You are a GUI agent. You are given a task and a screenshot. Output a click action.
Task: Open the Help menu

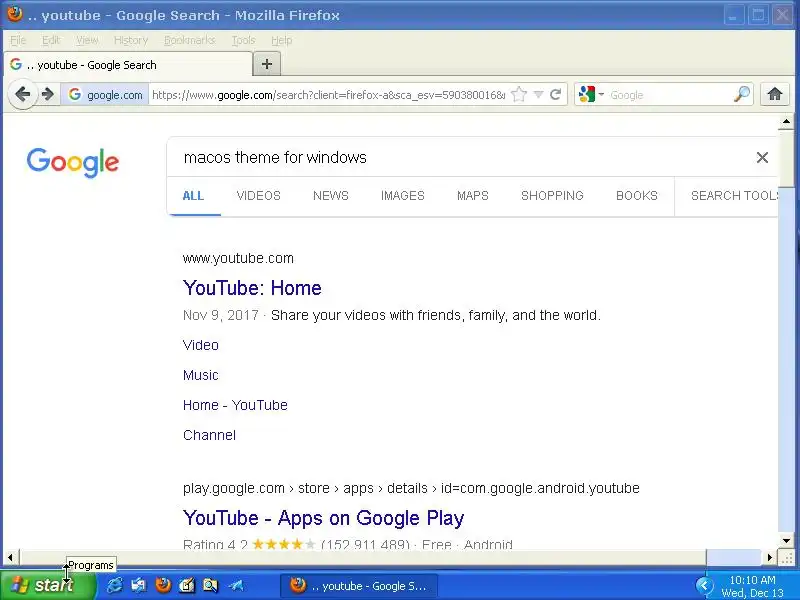click(282, 40)
